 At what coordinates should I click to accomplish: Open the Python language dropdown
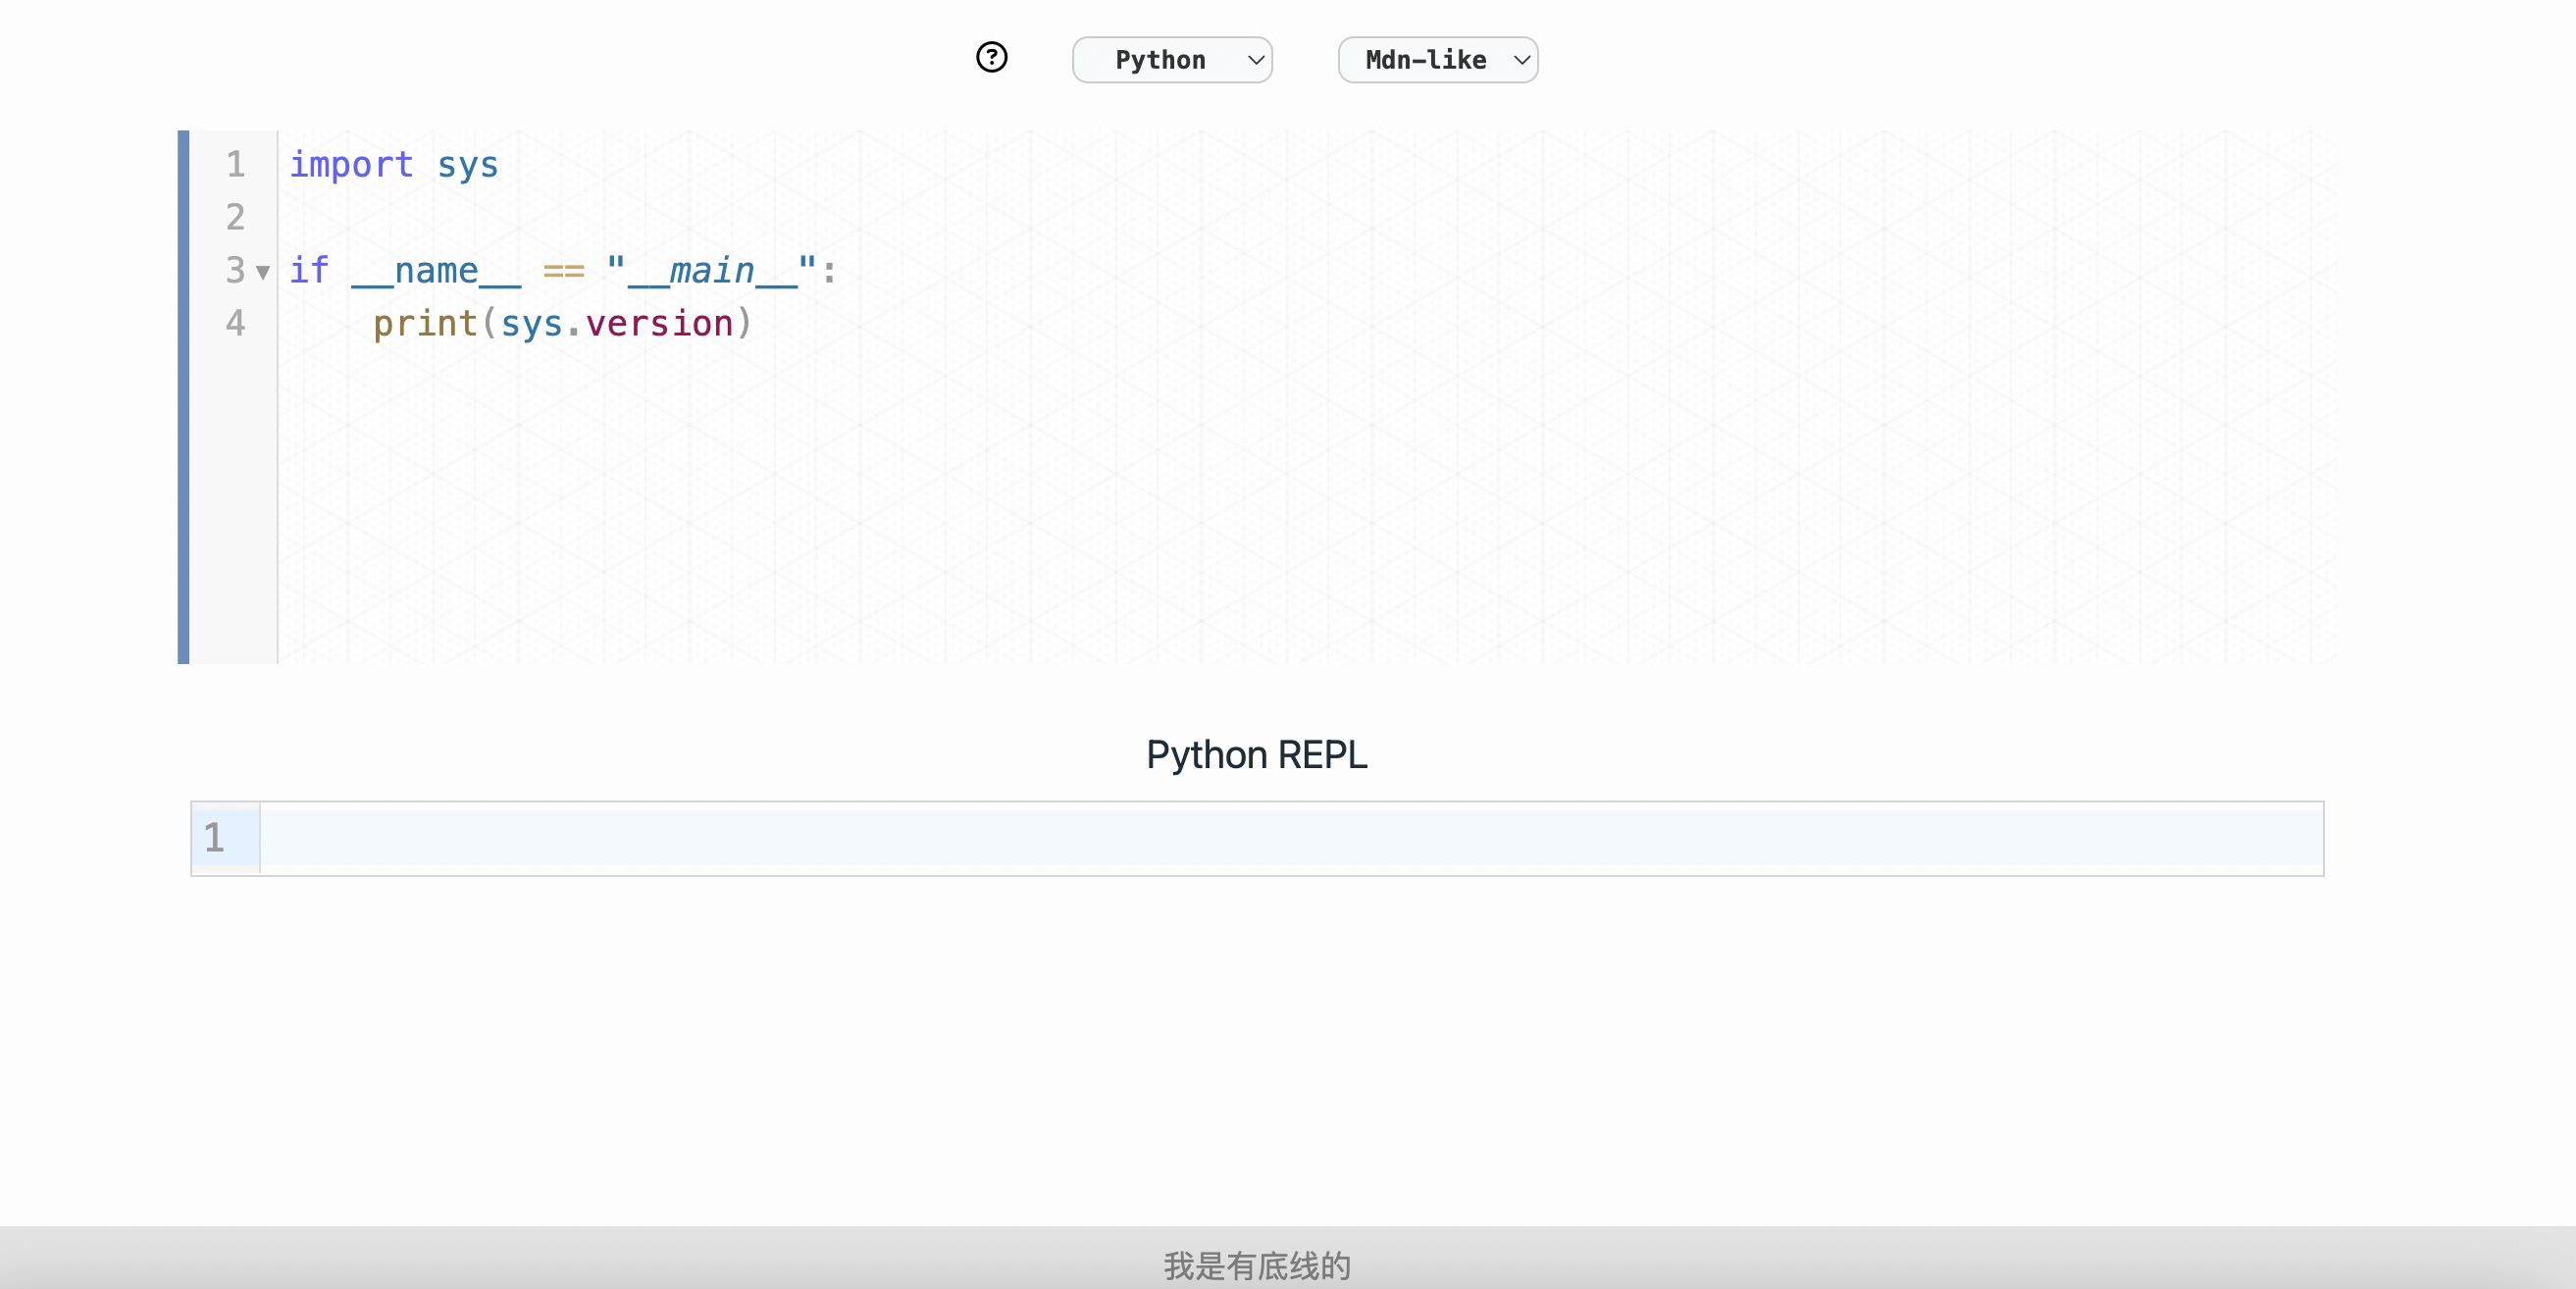pos(1172,60)
